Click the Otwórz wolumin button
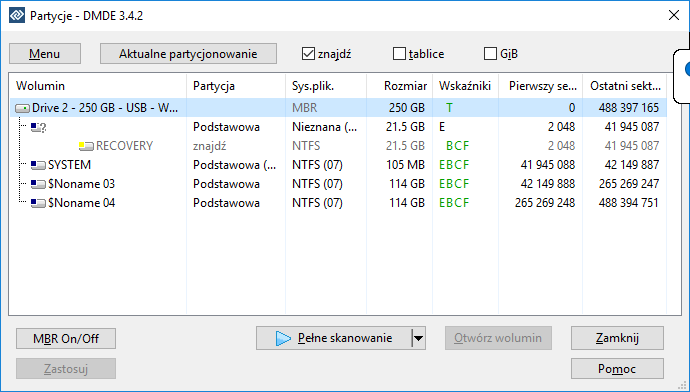 498,338
